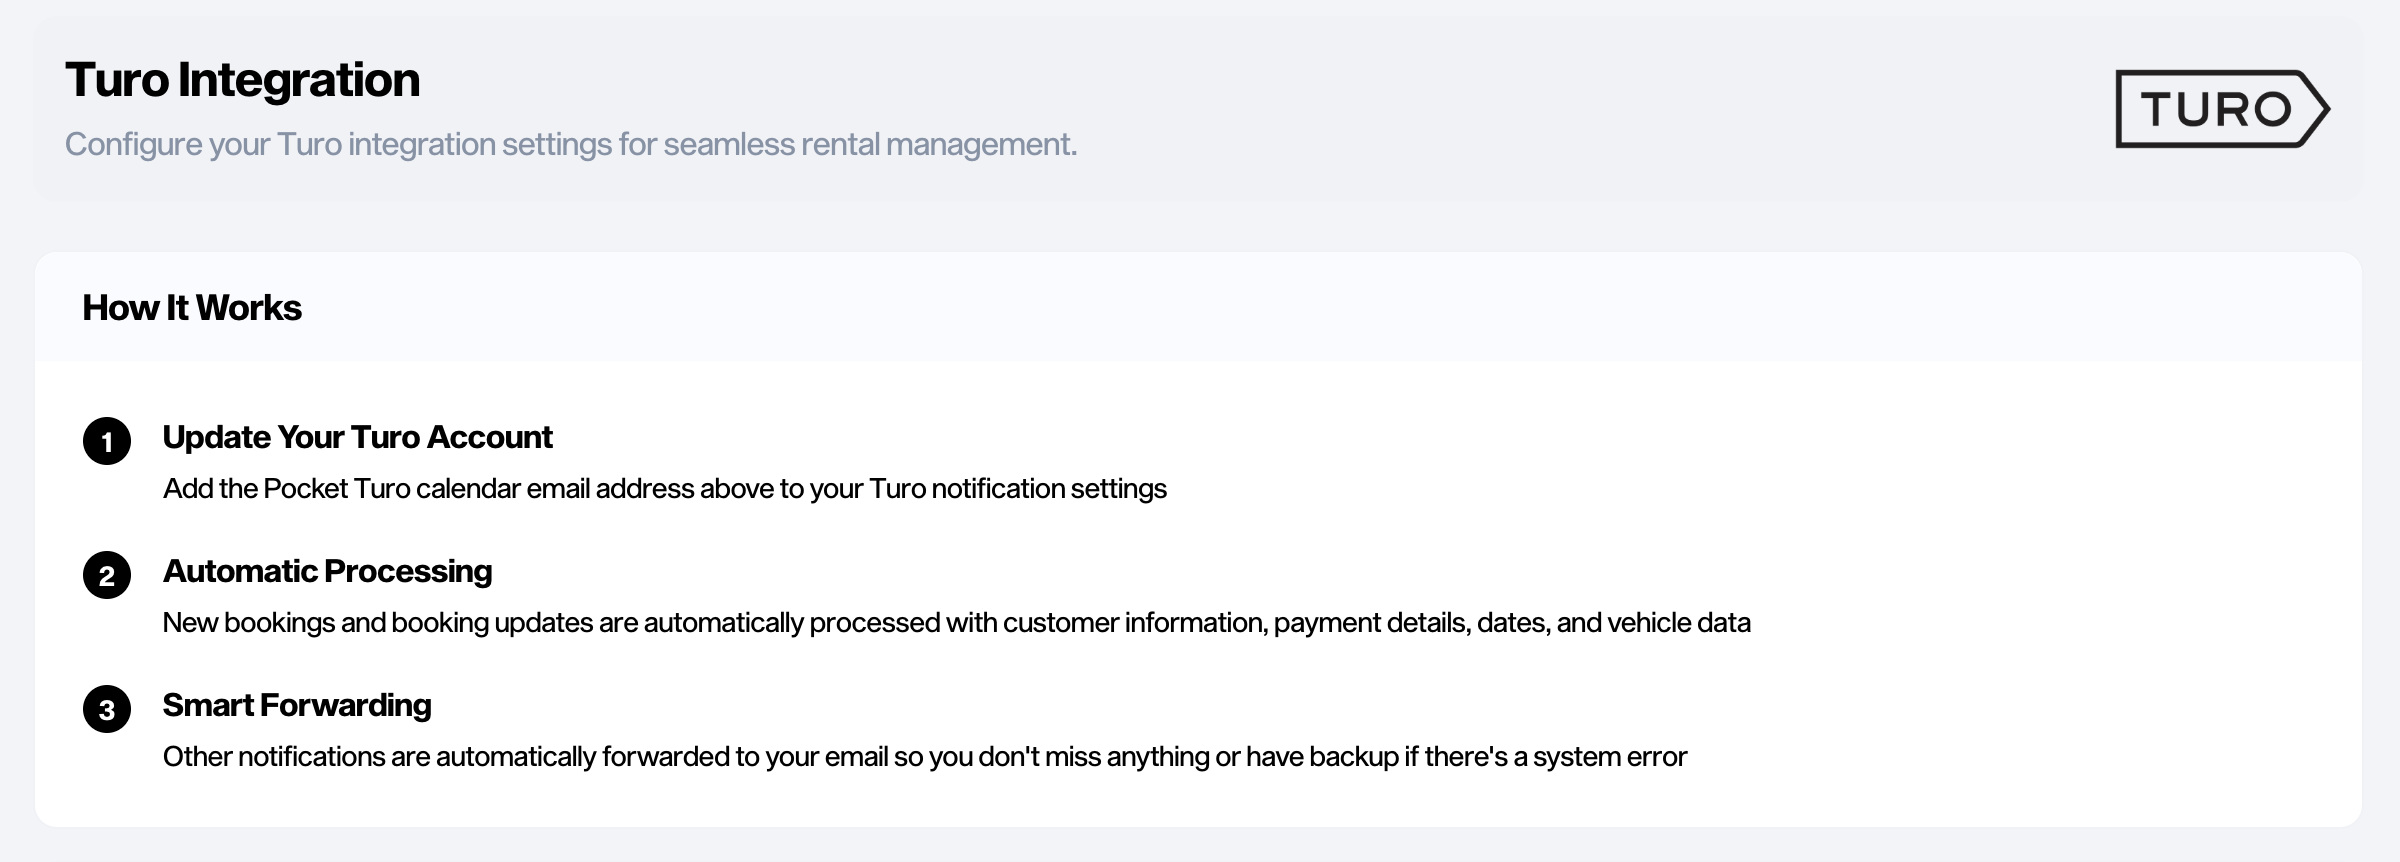Click the words Other notifications in step three
2400x862 pixels.
click(273, 757)
